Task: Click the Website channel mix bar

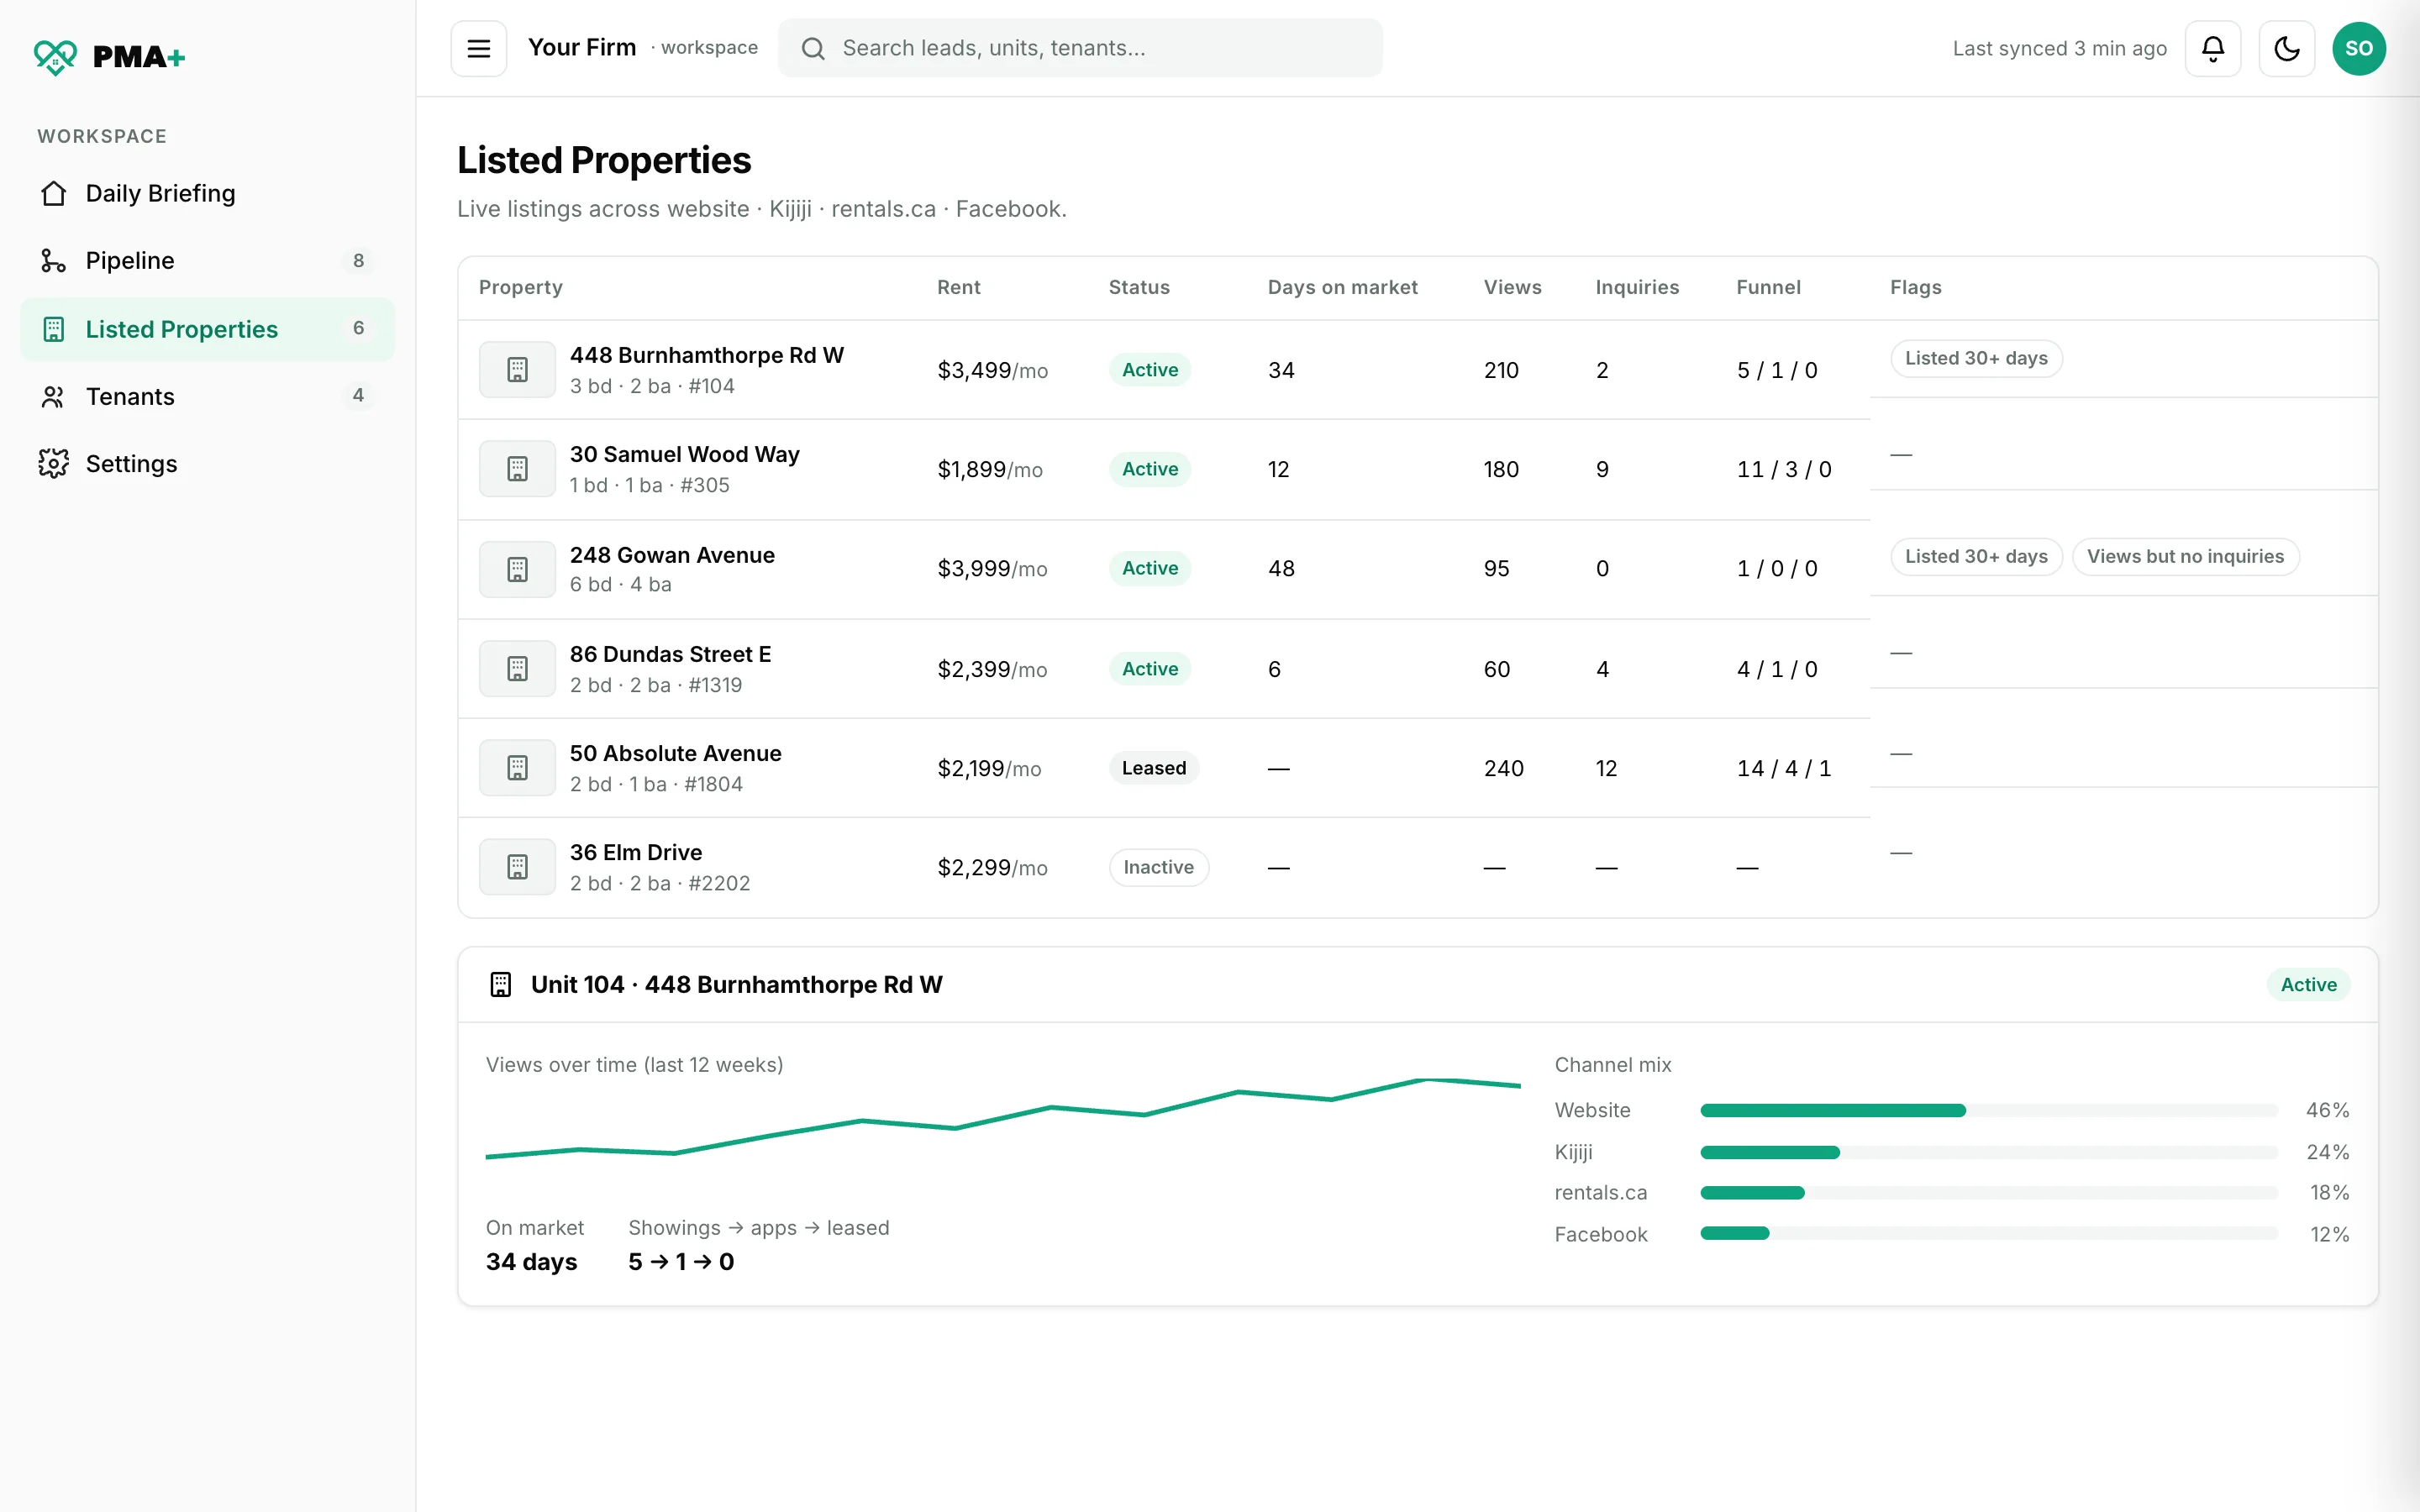Action: pos(1988,1110)
